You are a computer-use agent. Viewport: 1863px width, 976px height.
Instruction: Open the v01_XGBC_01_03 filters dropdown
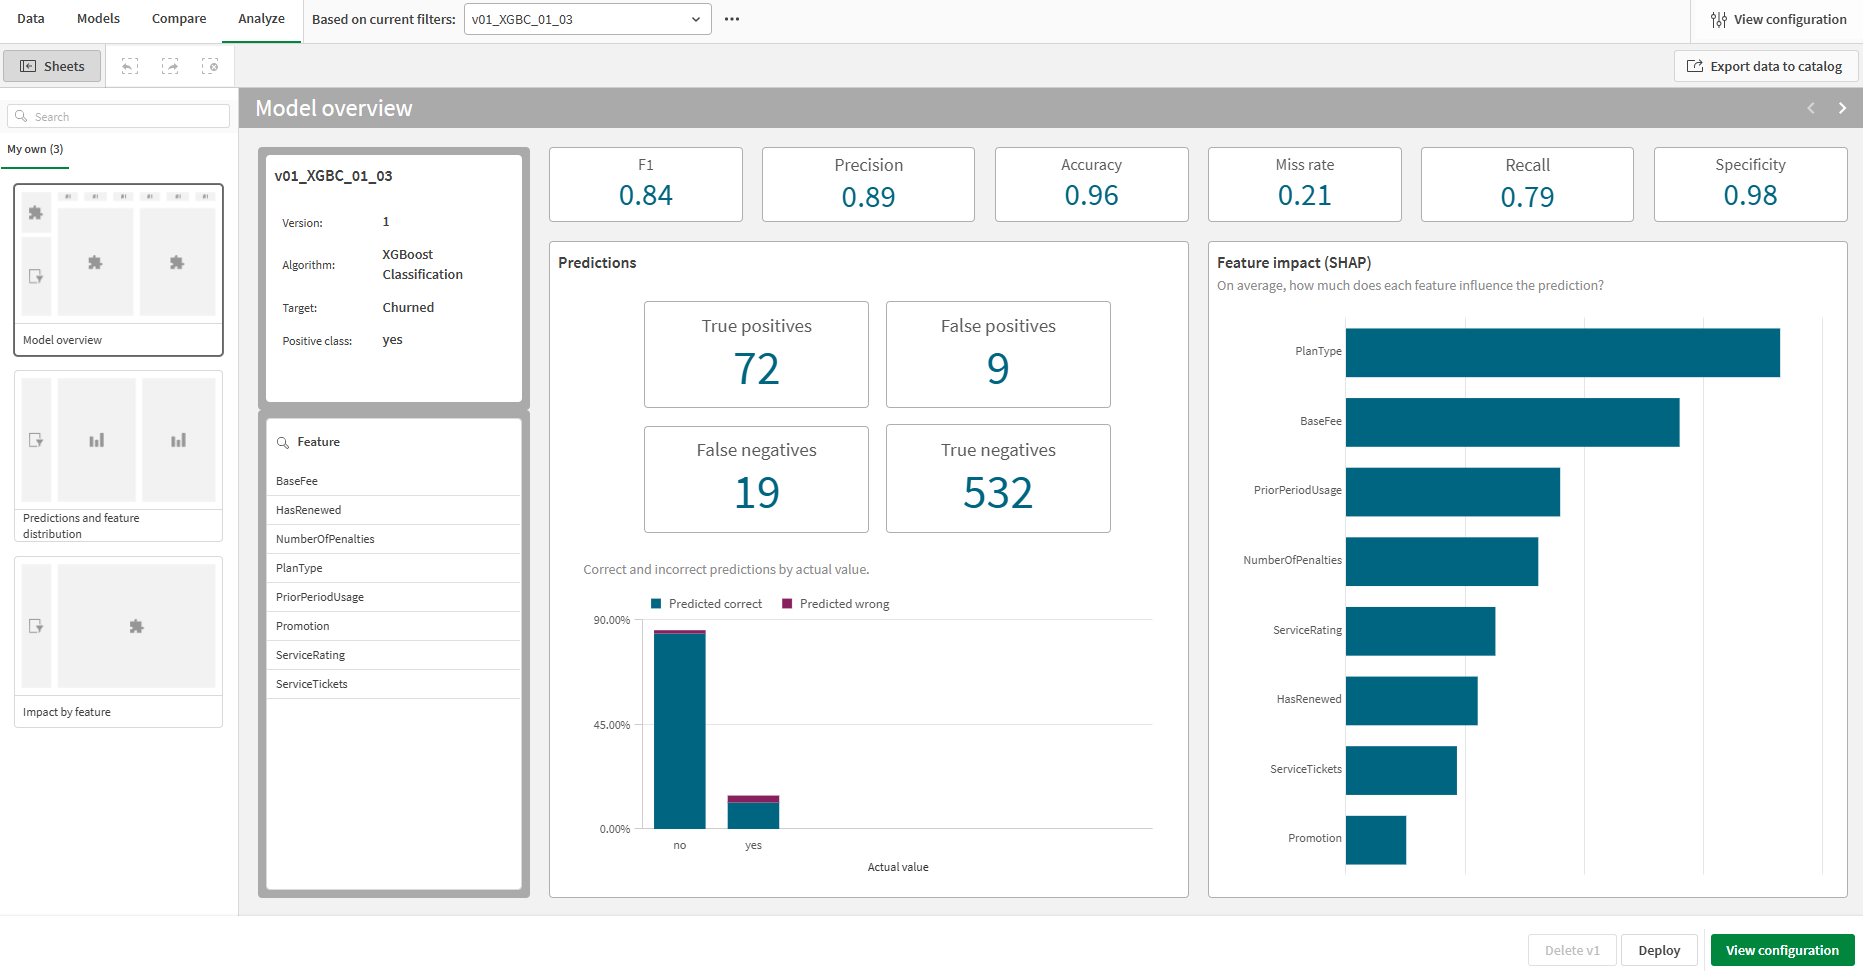tap(587, 18)
